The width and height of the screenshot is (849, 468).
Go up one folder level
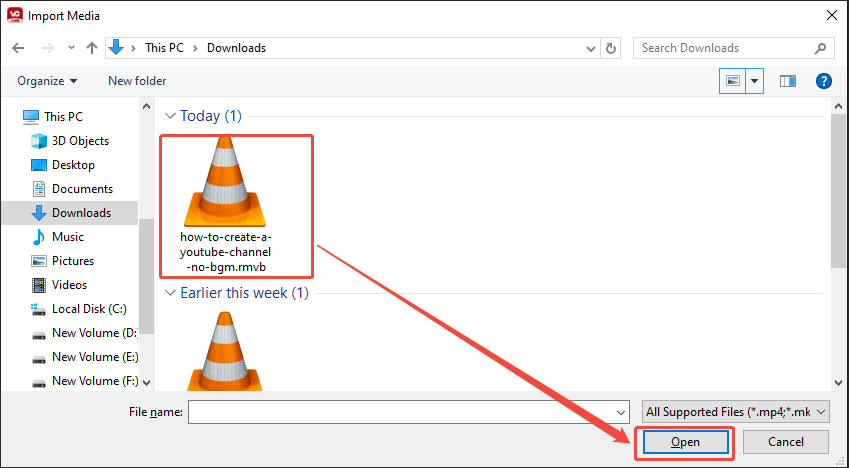coord(92,48)
